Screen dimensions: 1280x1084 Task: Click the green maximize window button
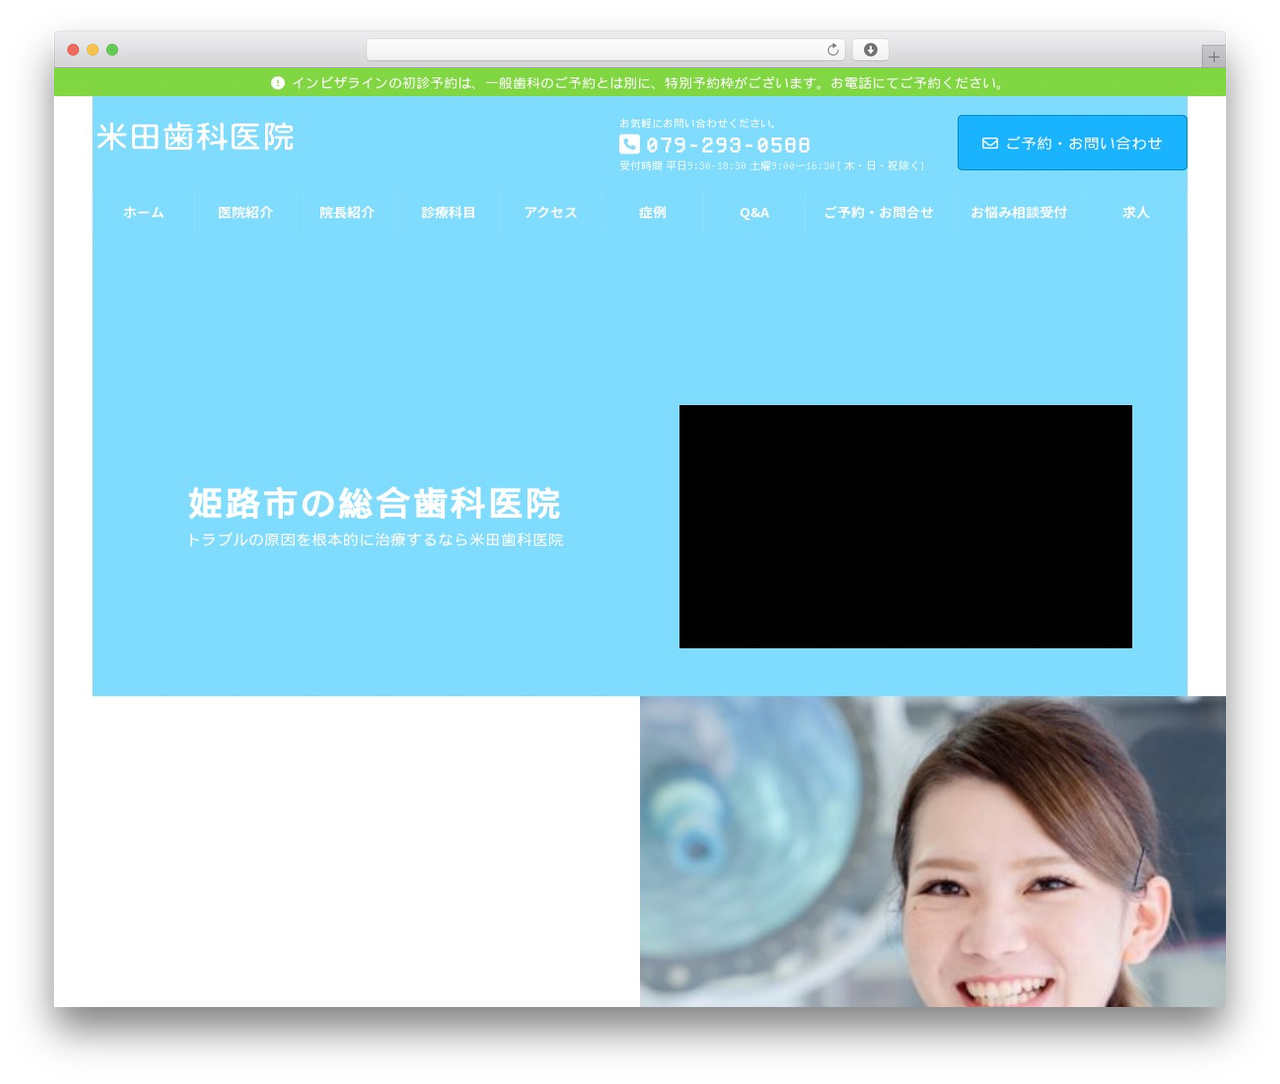(112, 50)
